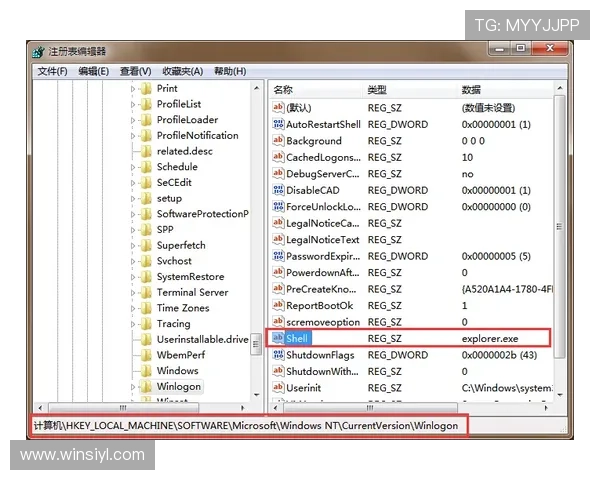600x480 pixels.
Task: Expand the Print tree node arrow
Action: [x=132, y=89]
